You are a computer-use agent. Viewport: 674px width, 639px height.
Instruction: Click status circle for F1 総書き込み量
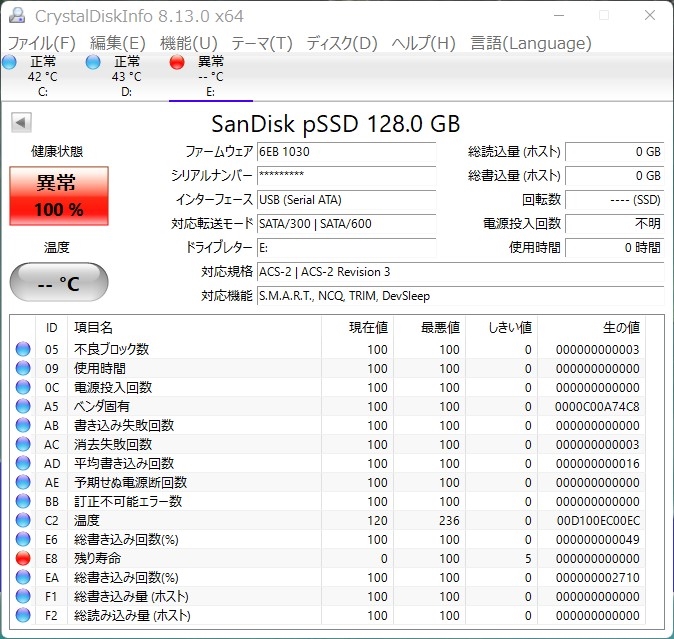click(x=23, y=596)
